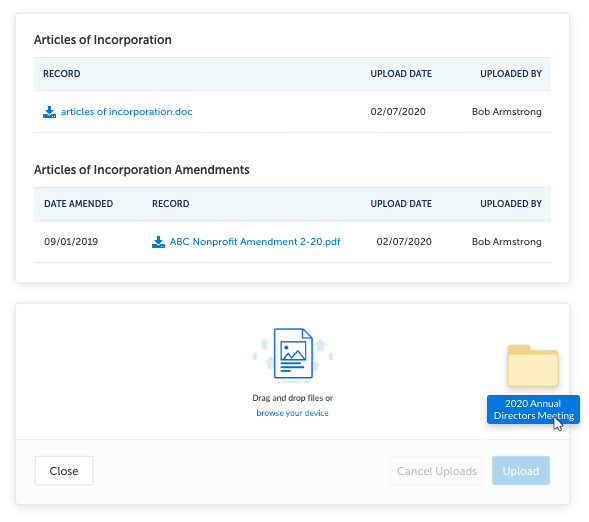Click the 2020 Annual Directors Meeting label
Image resolution: width=589 pixels, height=522 pixels.
pos(533,409)
